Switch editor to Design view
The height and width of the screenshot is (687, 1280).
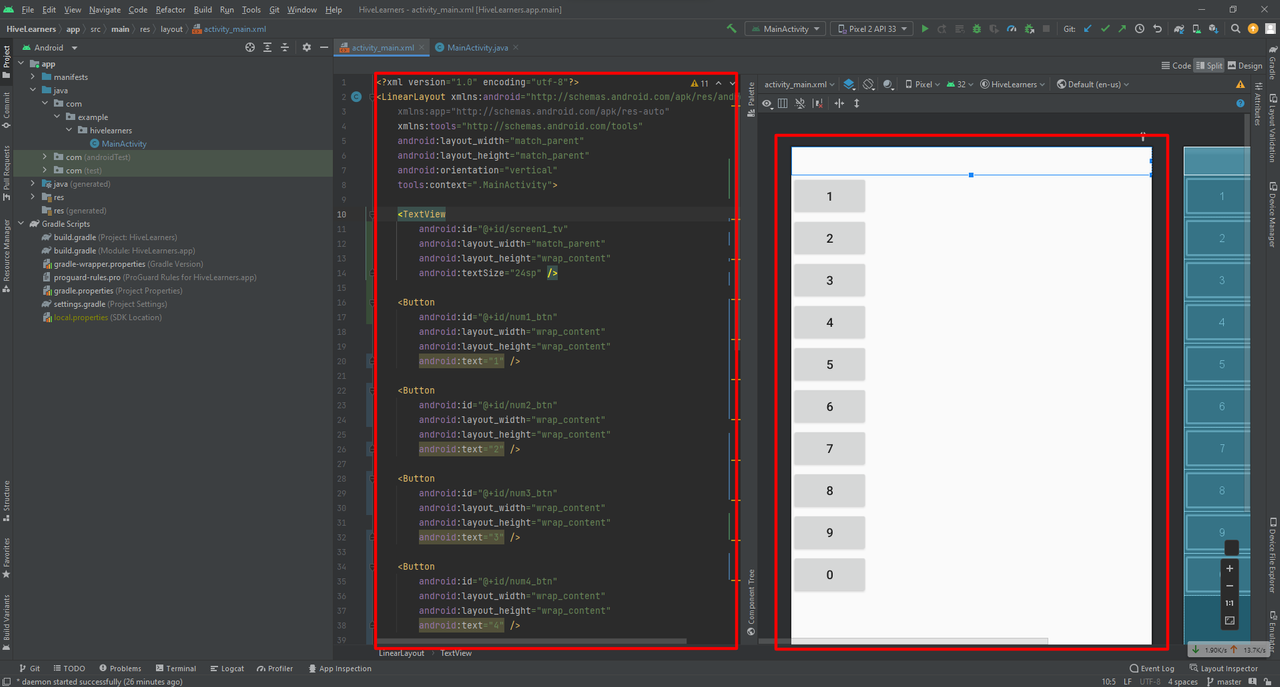click(x=1245, y=65)
